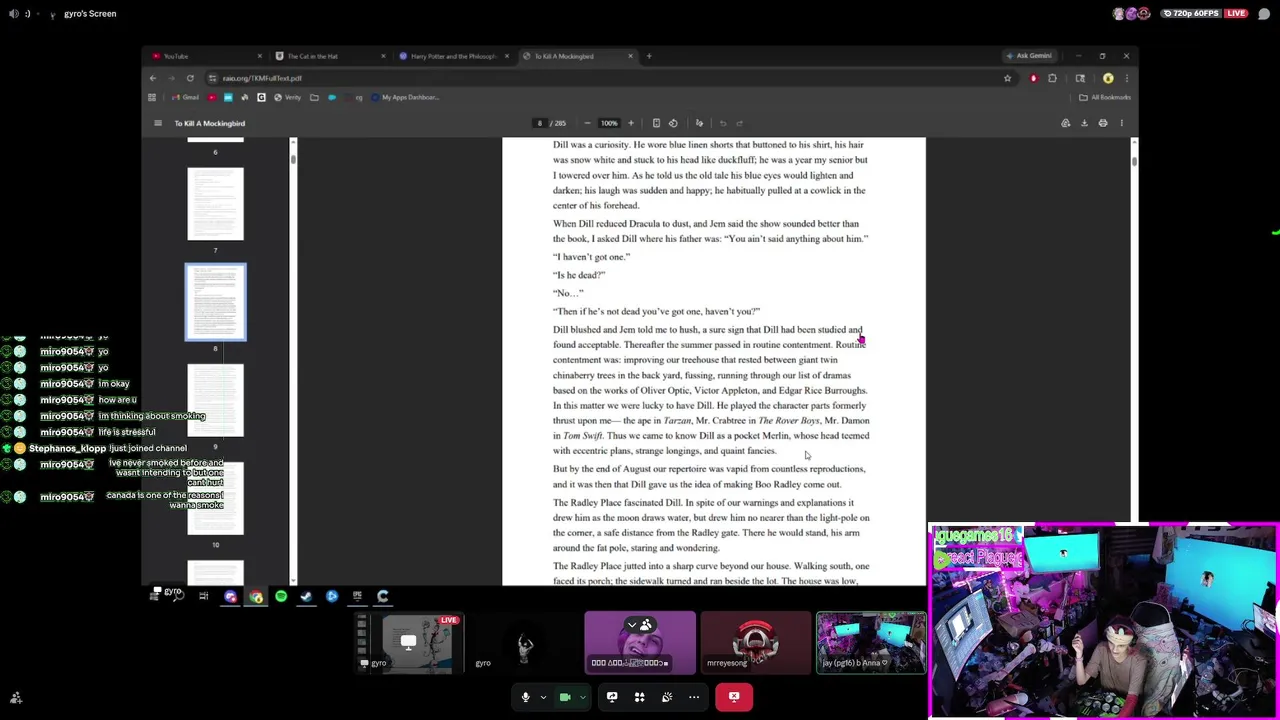Image resolution: width=1280 pixels, height=720 pixels.
Task: Enable the PDF draw annotation tool
Action: [x=699, y=123]
